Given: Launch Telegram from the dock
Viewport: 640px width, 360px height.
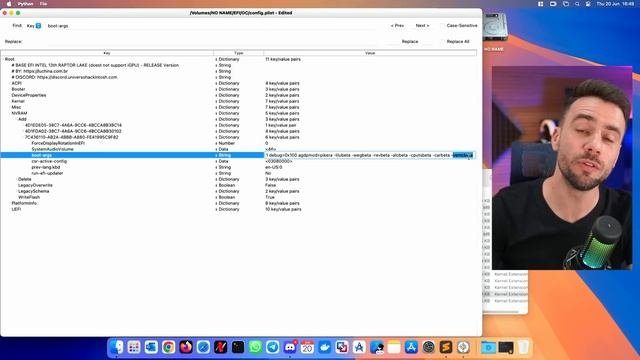Looking at the screenshot, I should tap(273, 347).
